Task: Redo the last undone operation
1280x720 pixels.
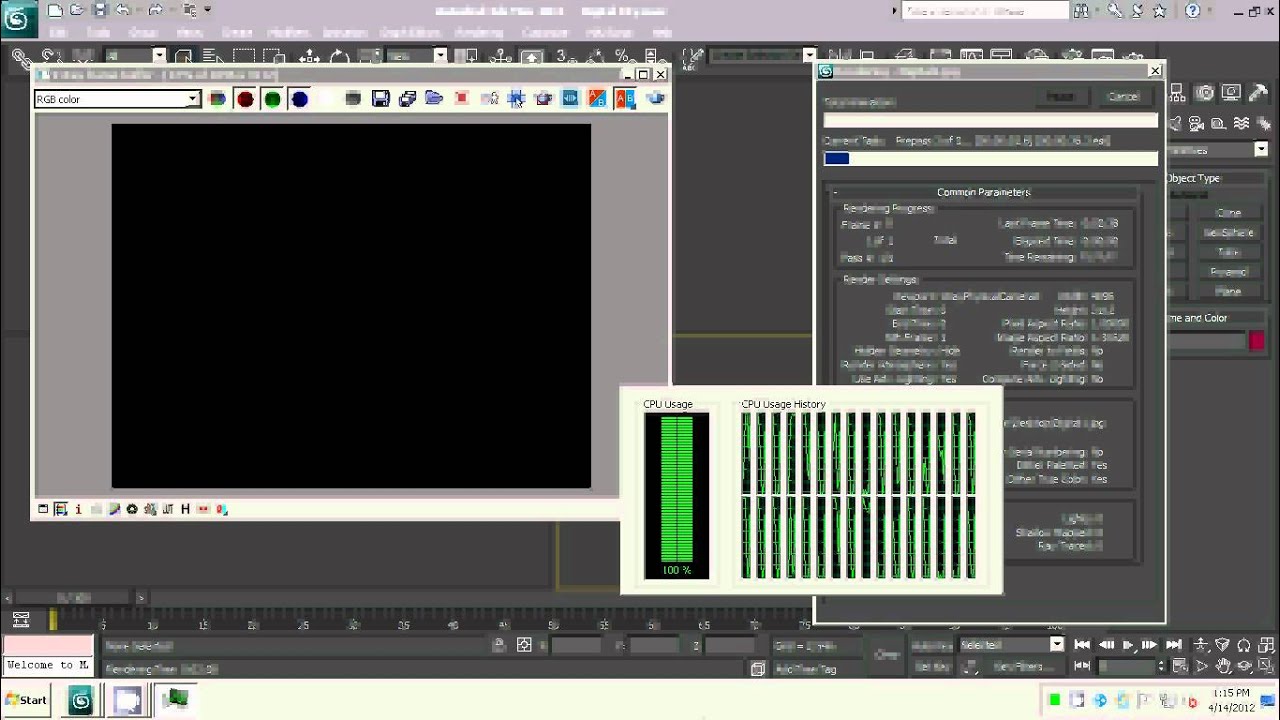Action: [x=155, y=10]
